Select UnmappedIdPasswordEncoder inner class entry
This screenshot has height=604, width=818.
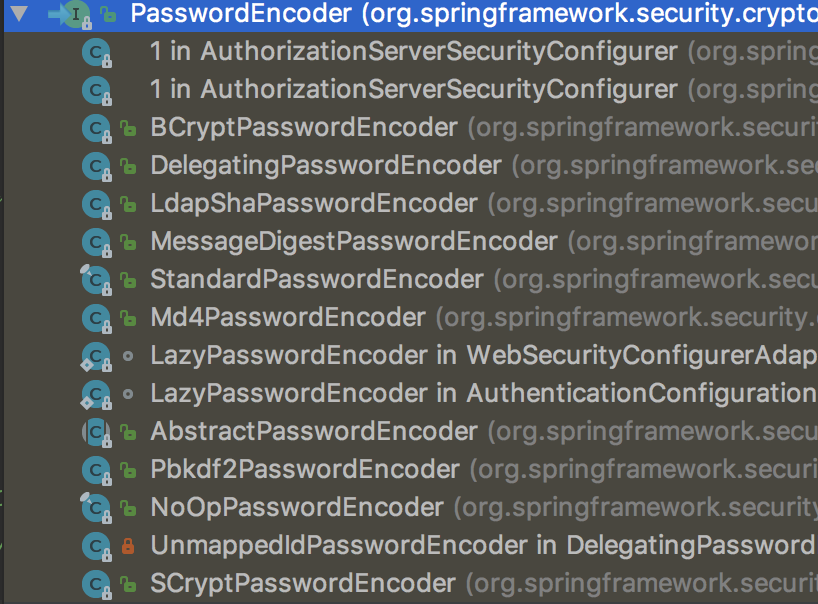[338, 546]
